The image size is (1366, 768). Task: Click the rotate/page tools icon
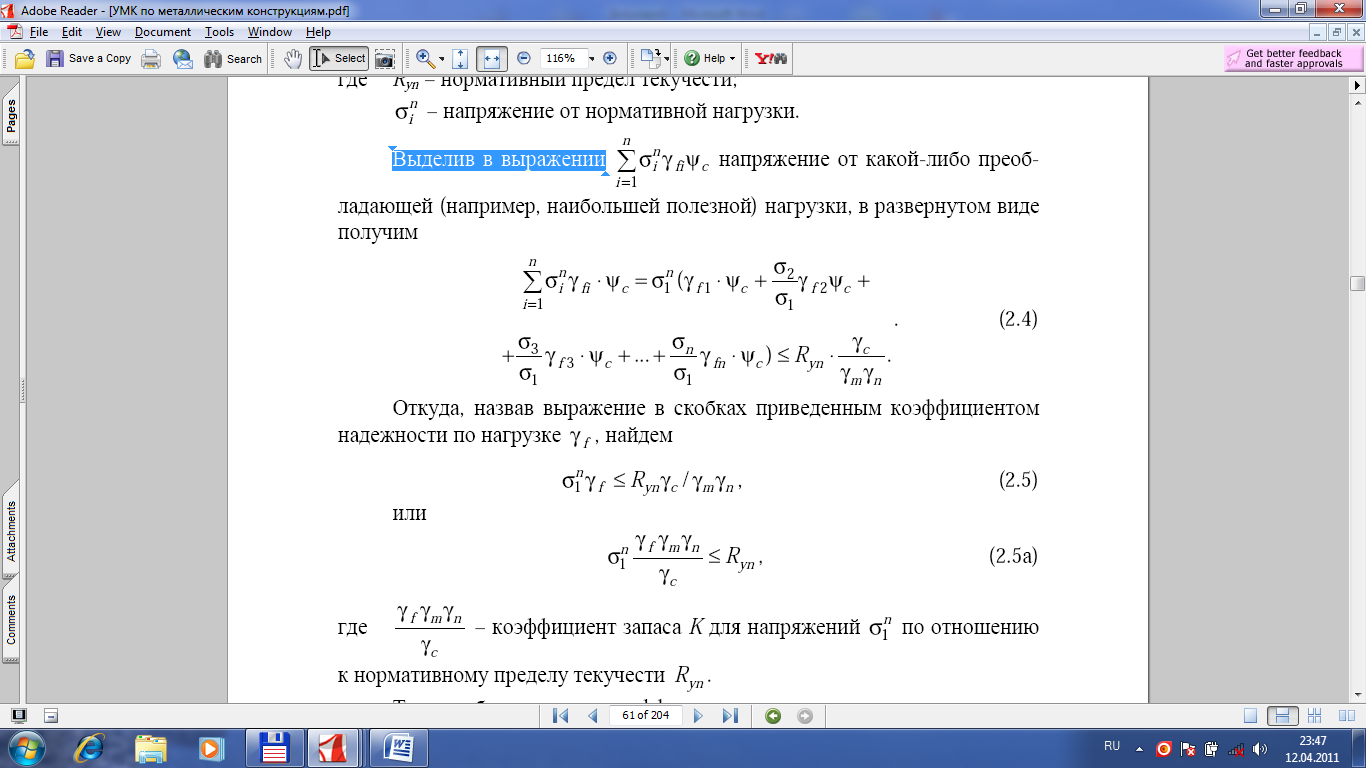pos(650,58)
